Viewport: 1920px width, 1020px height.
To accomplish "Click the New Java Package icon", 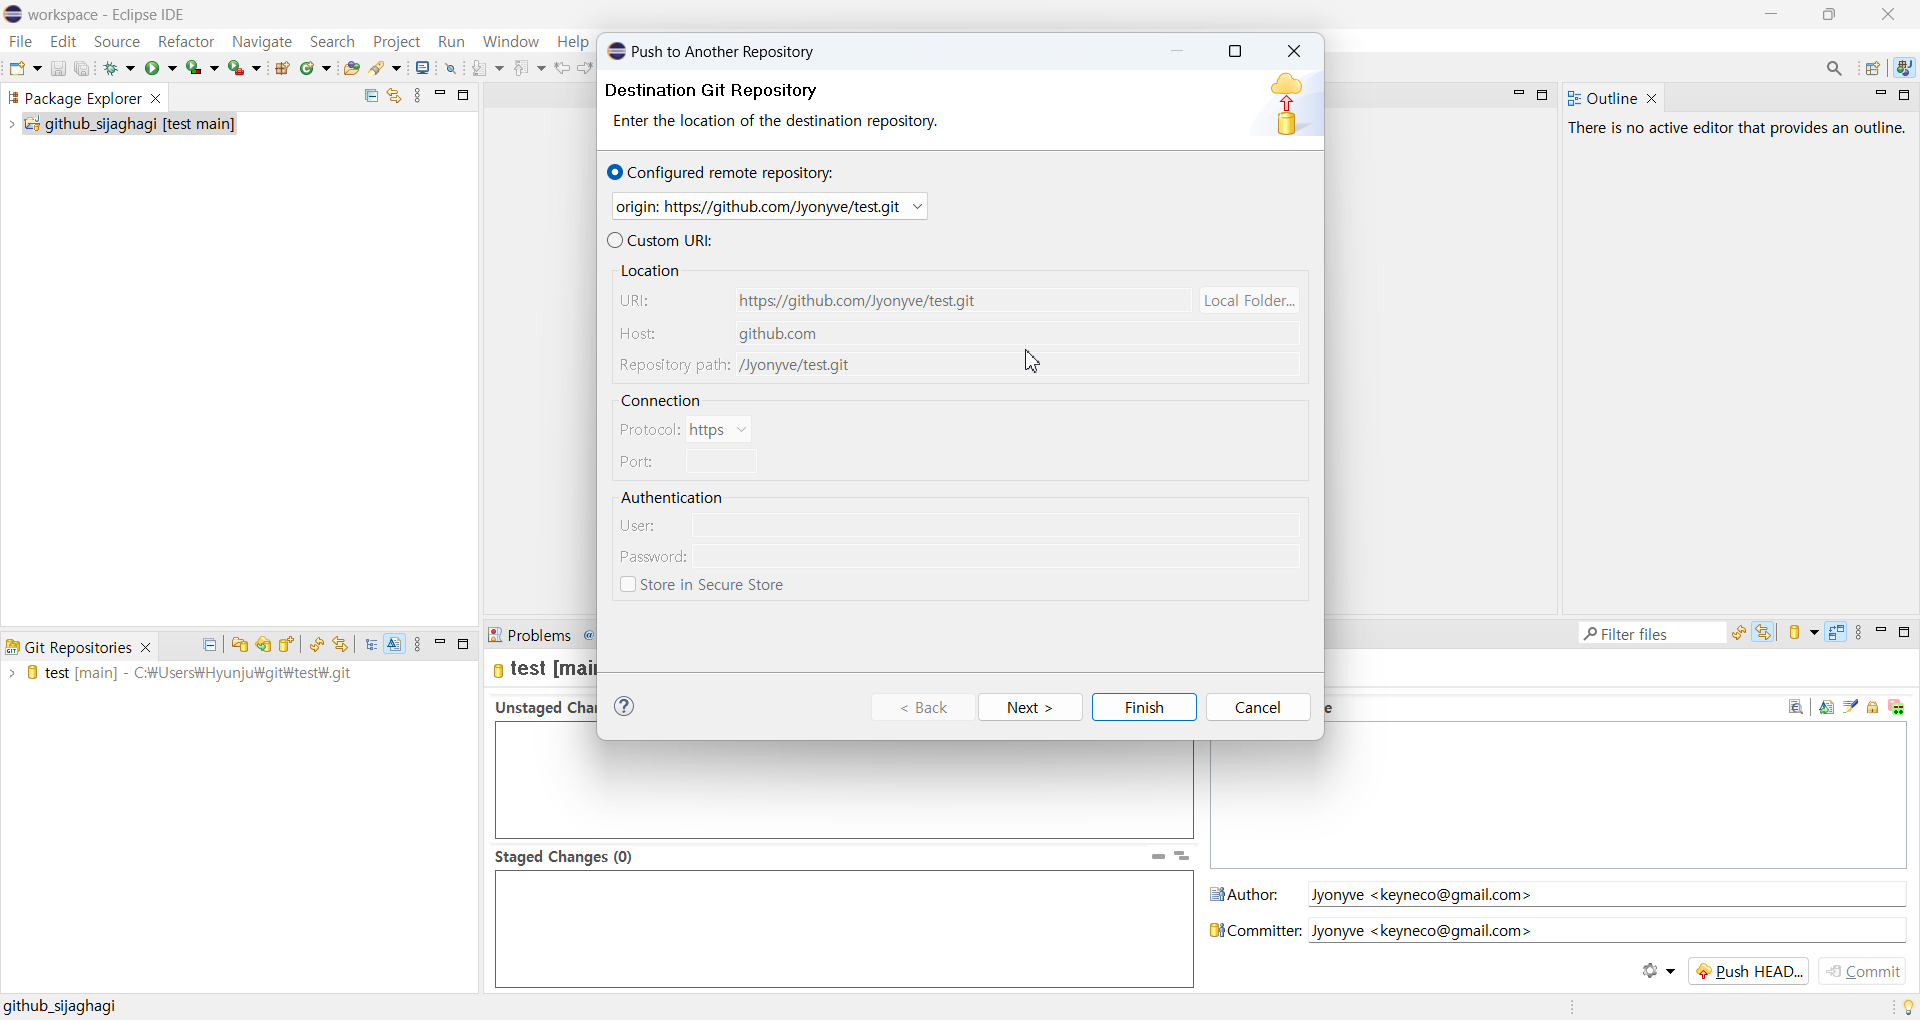I will pyautogui.click(x=283, y=68).
